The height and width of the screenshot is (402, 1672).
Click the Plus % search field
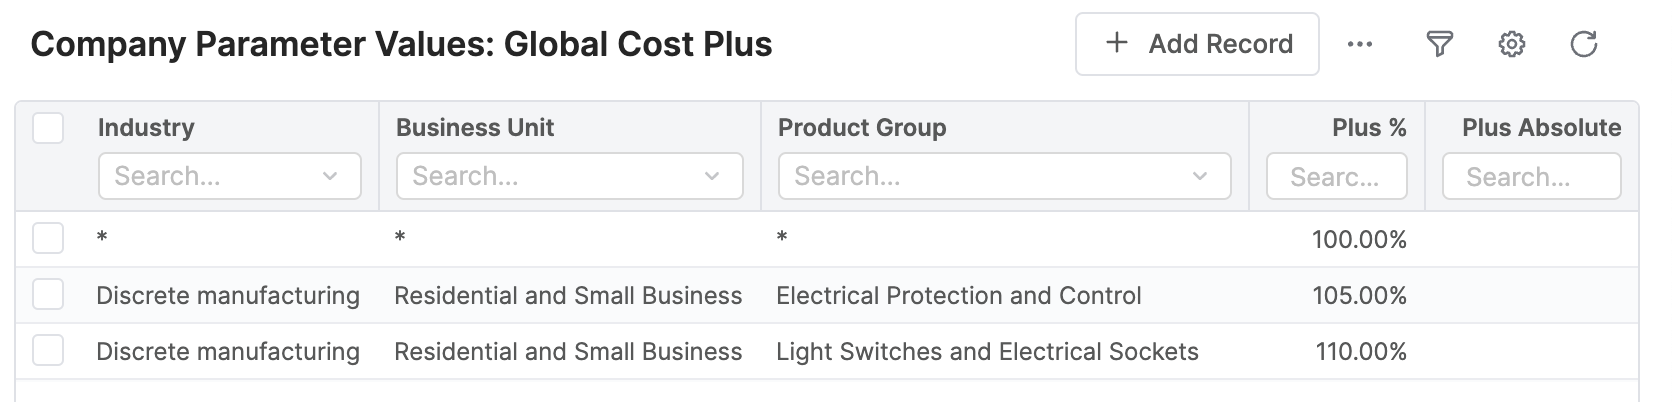pyautogui.click(x=1336, y=177)
